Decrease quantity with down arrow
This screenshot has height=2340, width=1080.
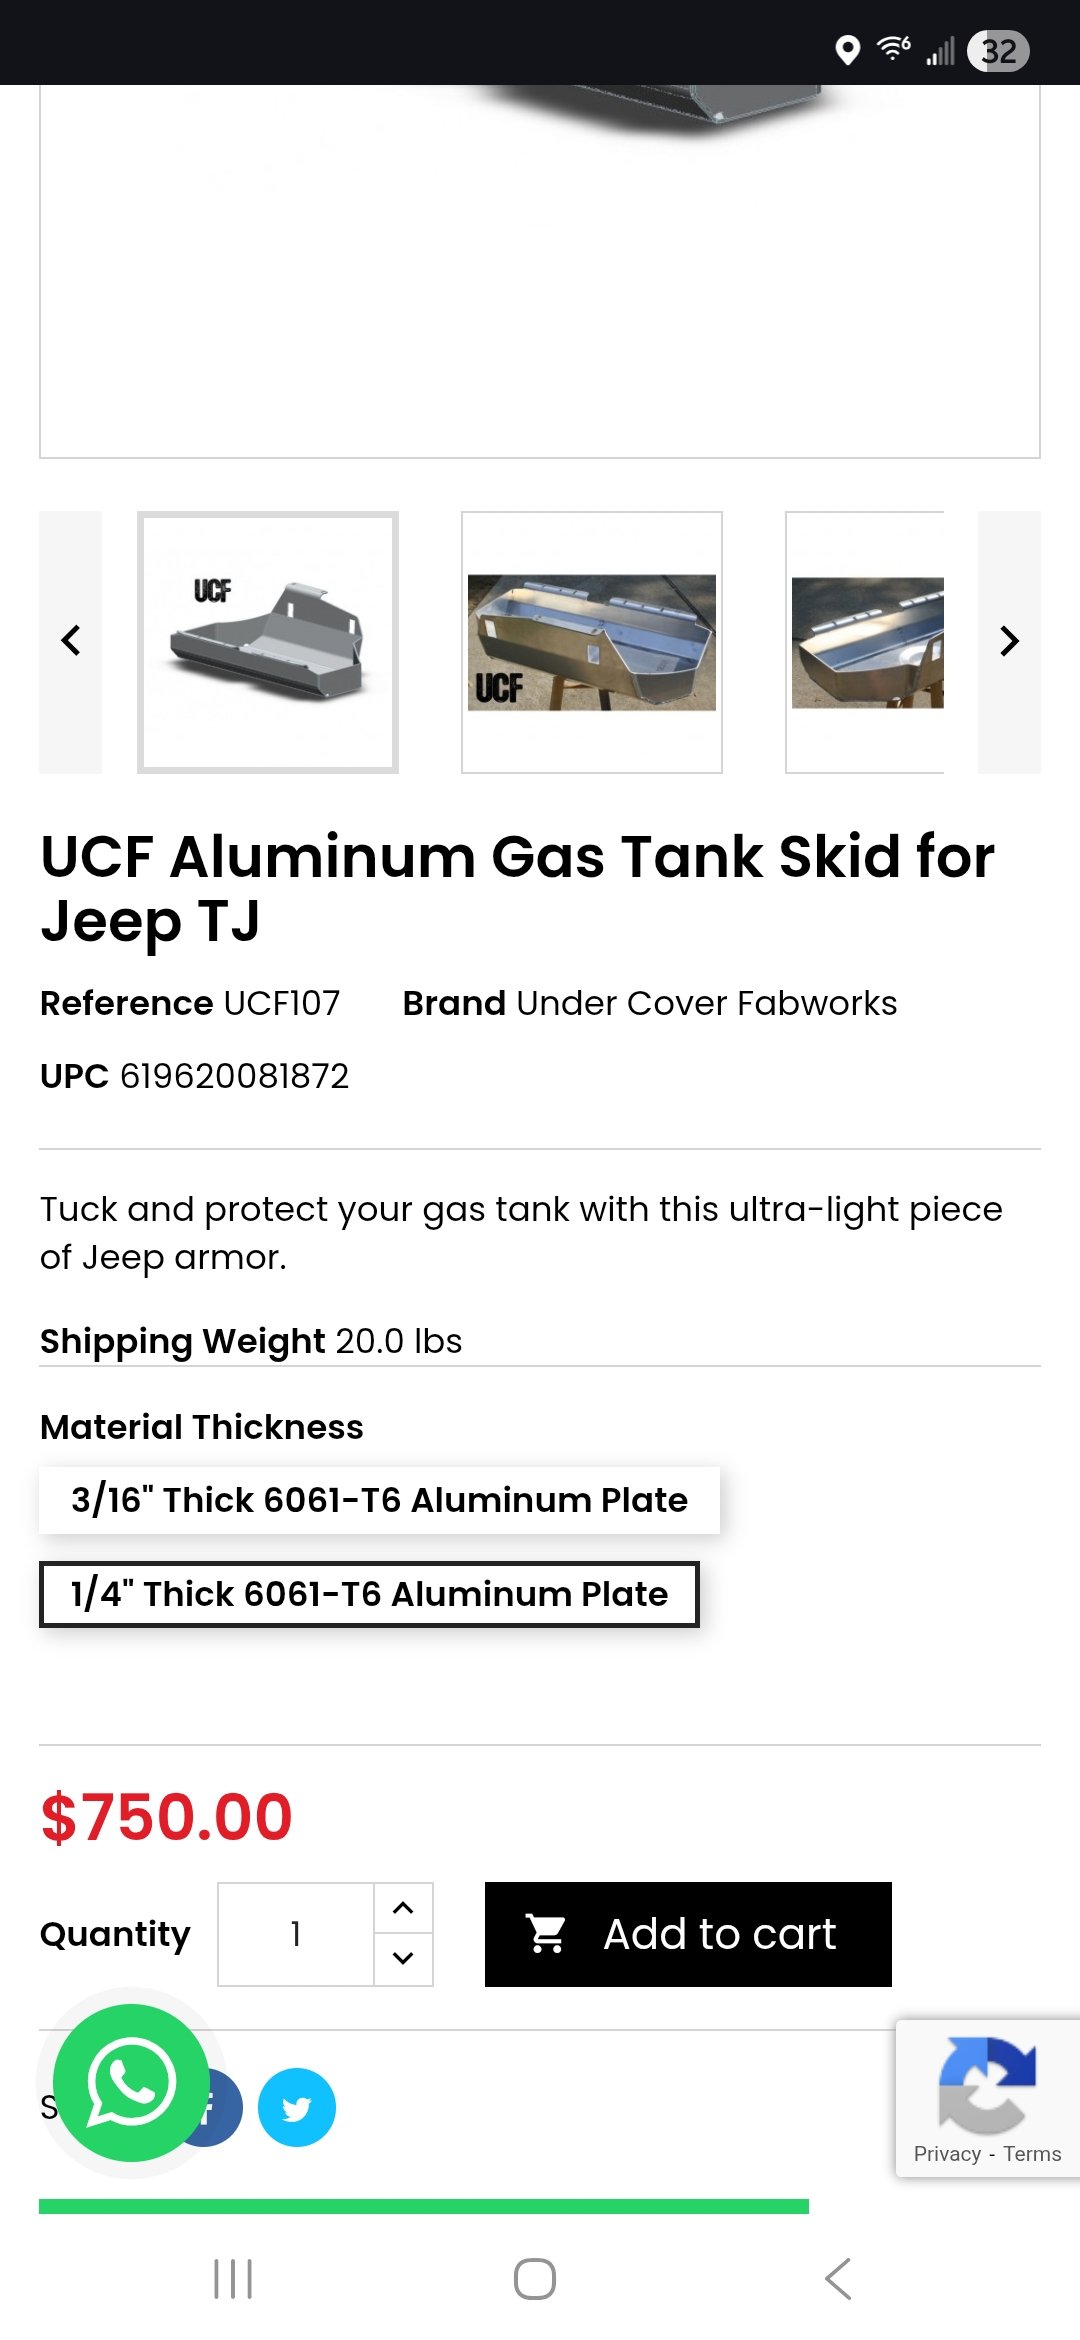point(403,1958)
